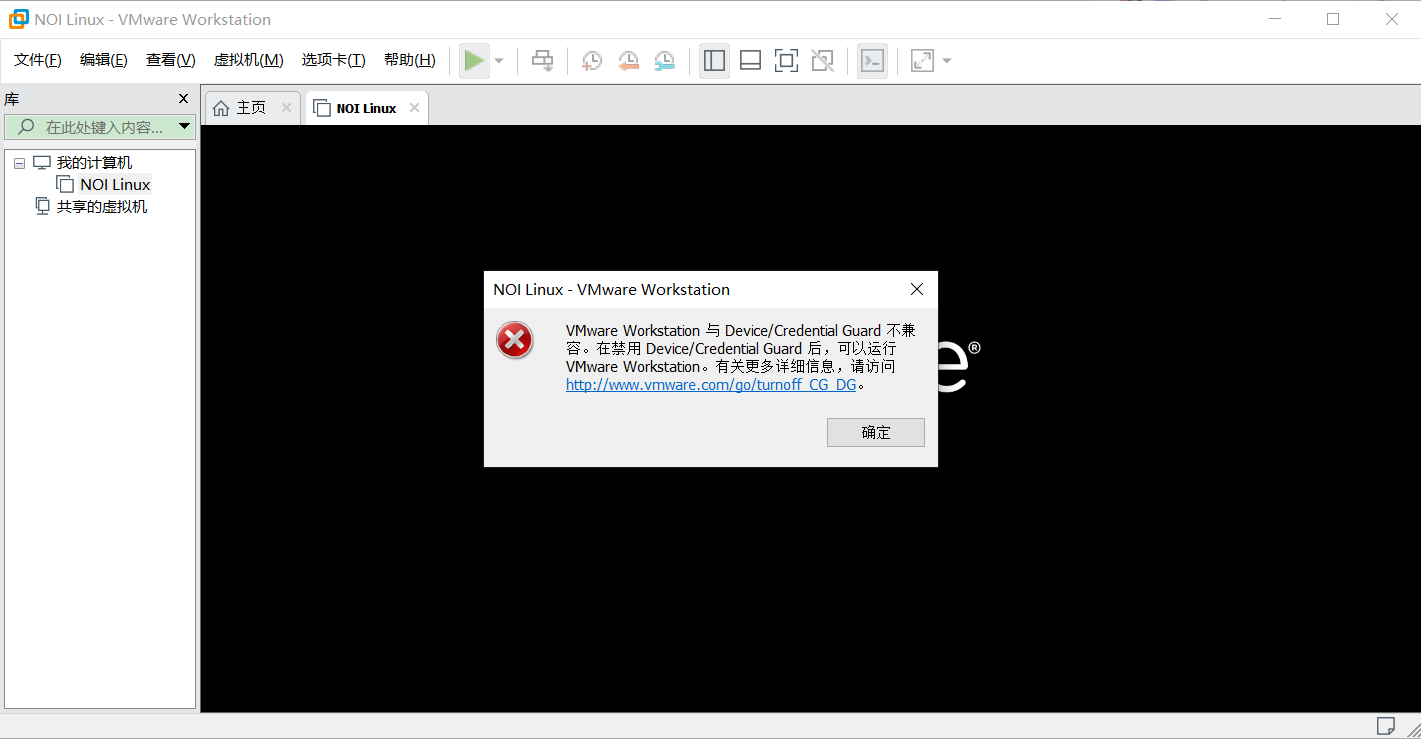Toggle the thumbnail bar view

point(750,60)
